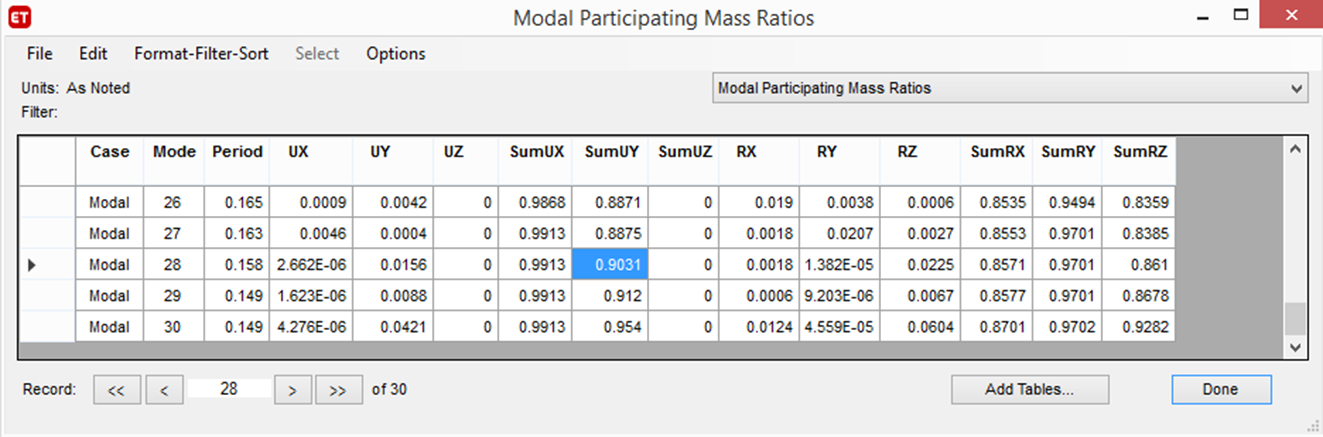Image resolution: width=1323 pixels, height=437 pixels.
Task: Jump to last record button
Action: point(338,390)
